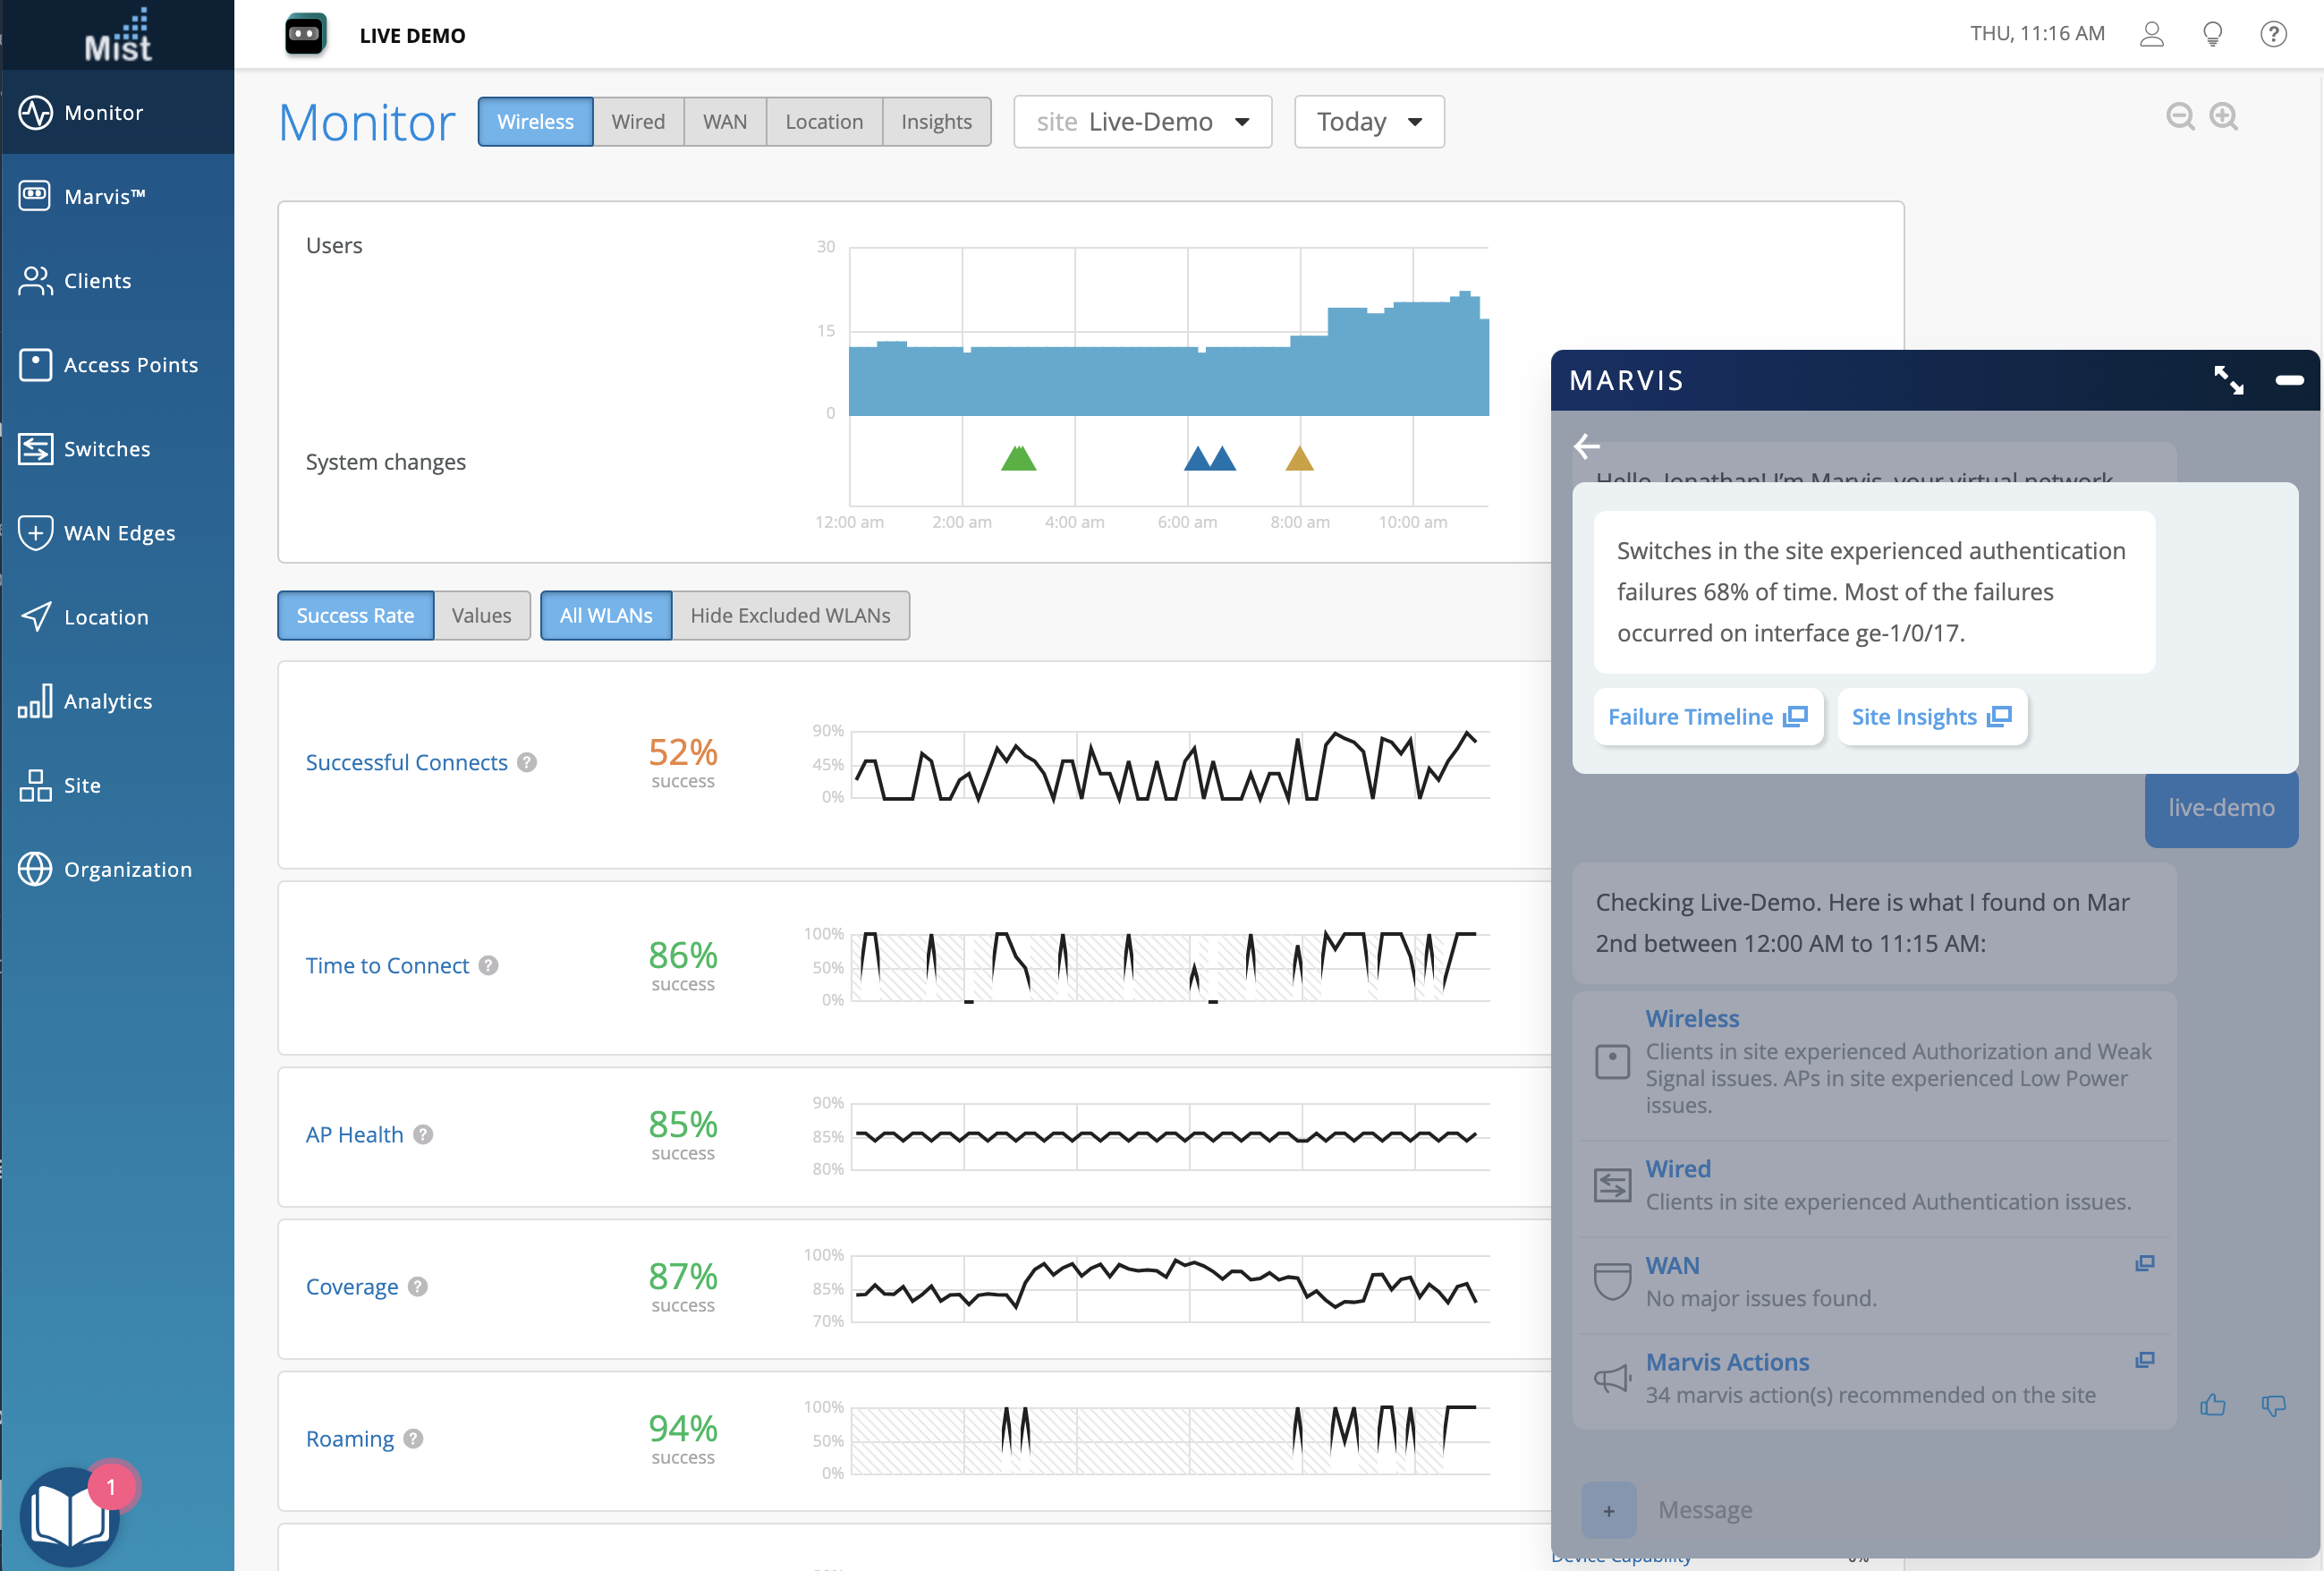This screenshot has height=1571, width=2324.
Task: Click plus button beside Message field
Action: (1608, 1510)
